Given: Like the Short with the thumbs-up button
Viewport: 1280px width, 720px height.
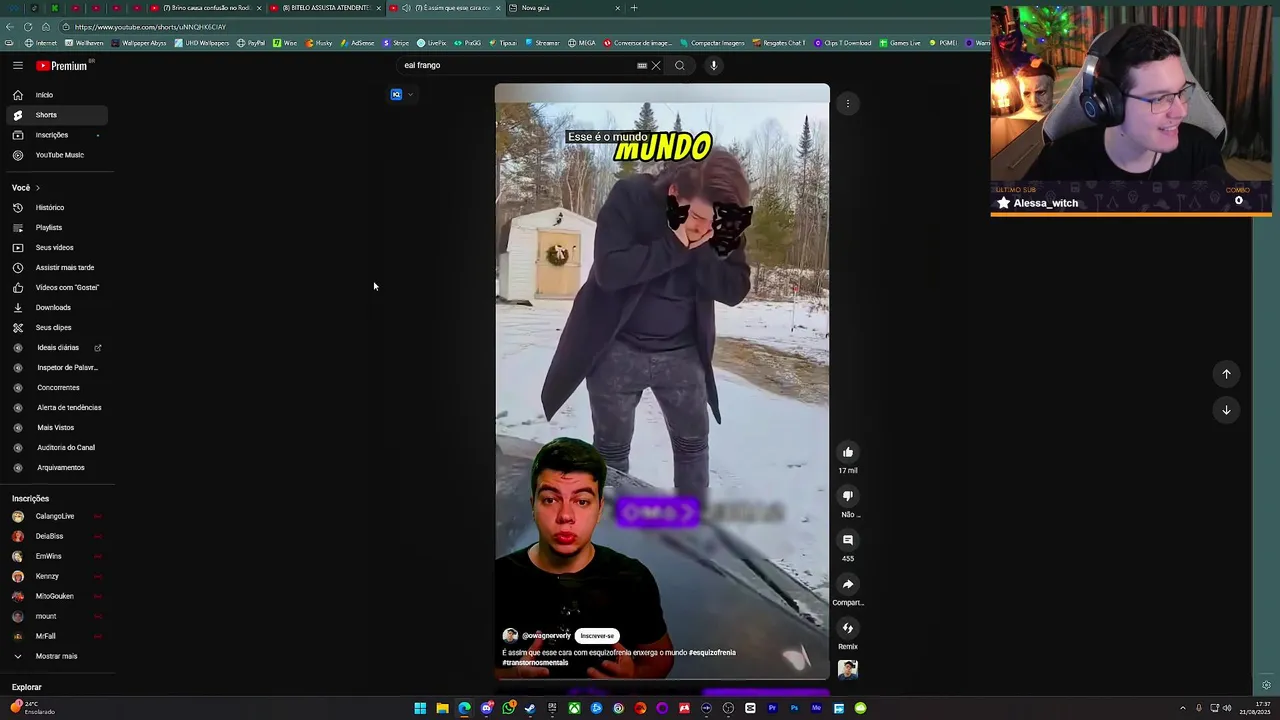Looking at the screenshot, I should 848,452.
